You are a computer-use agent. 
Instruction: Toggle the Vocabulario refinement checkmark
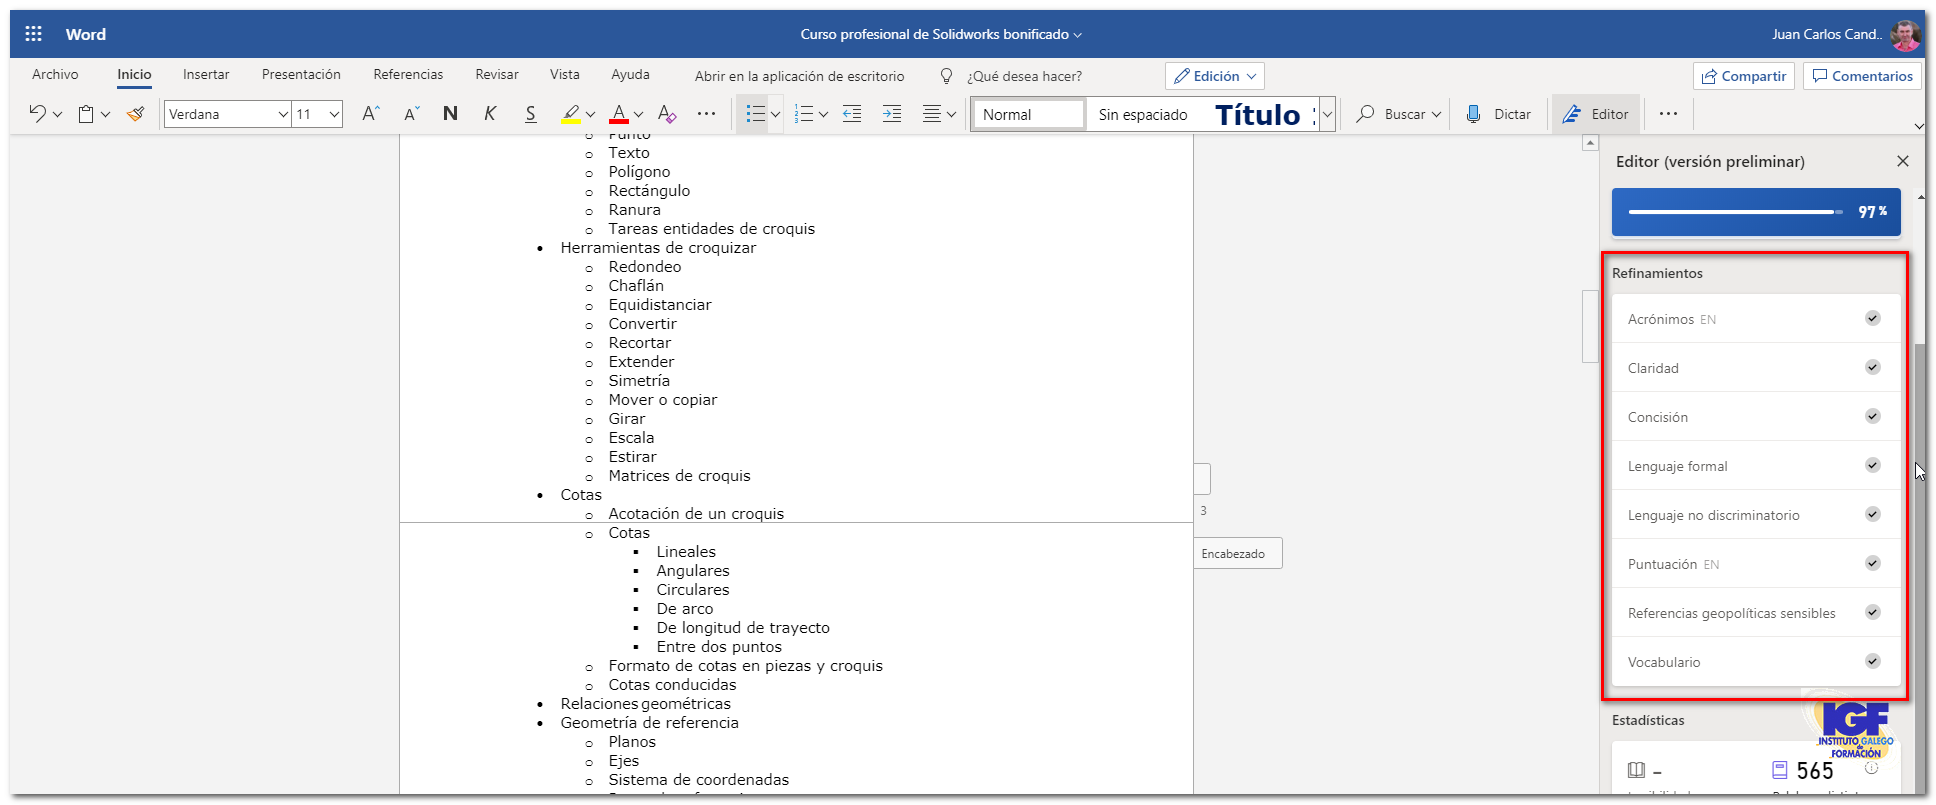click(x=1872, y=661)
